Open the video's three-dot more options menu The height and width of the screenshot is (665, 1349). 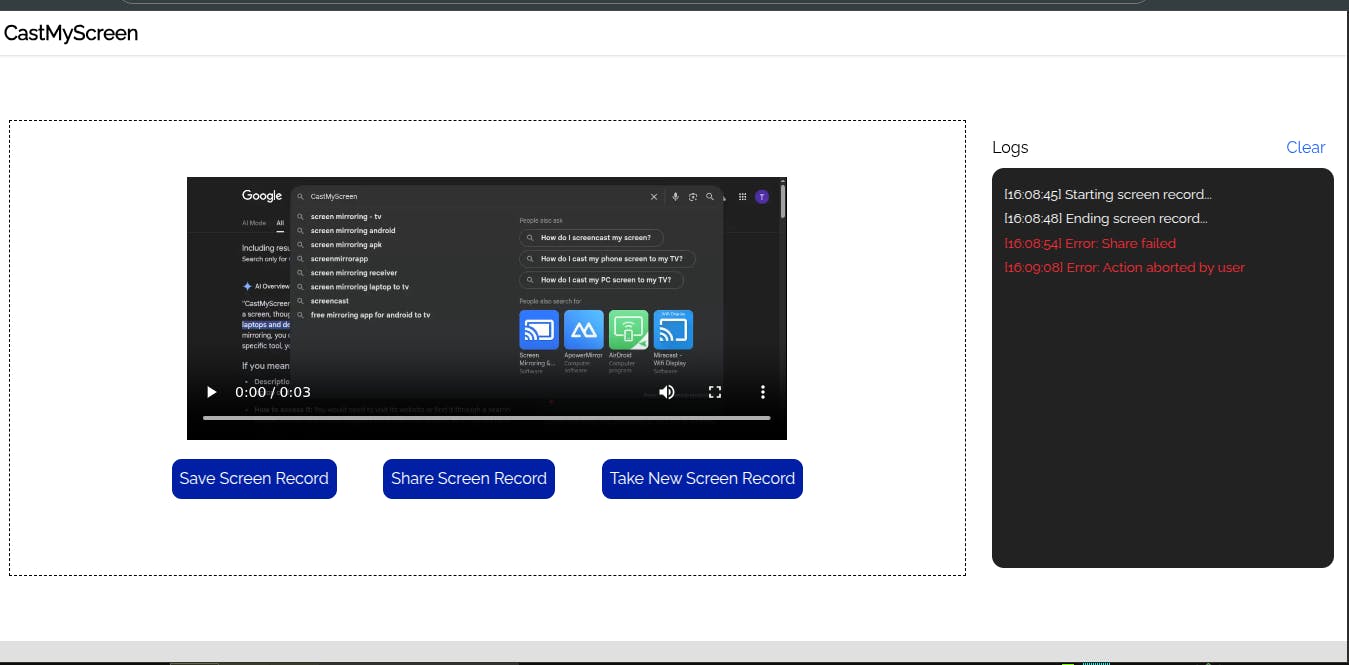coord(763,392)
